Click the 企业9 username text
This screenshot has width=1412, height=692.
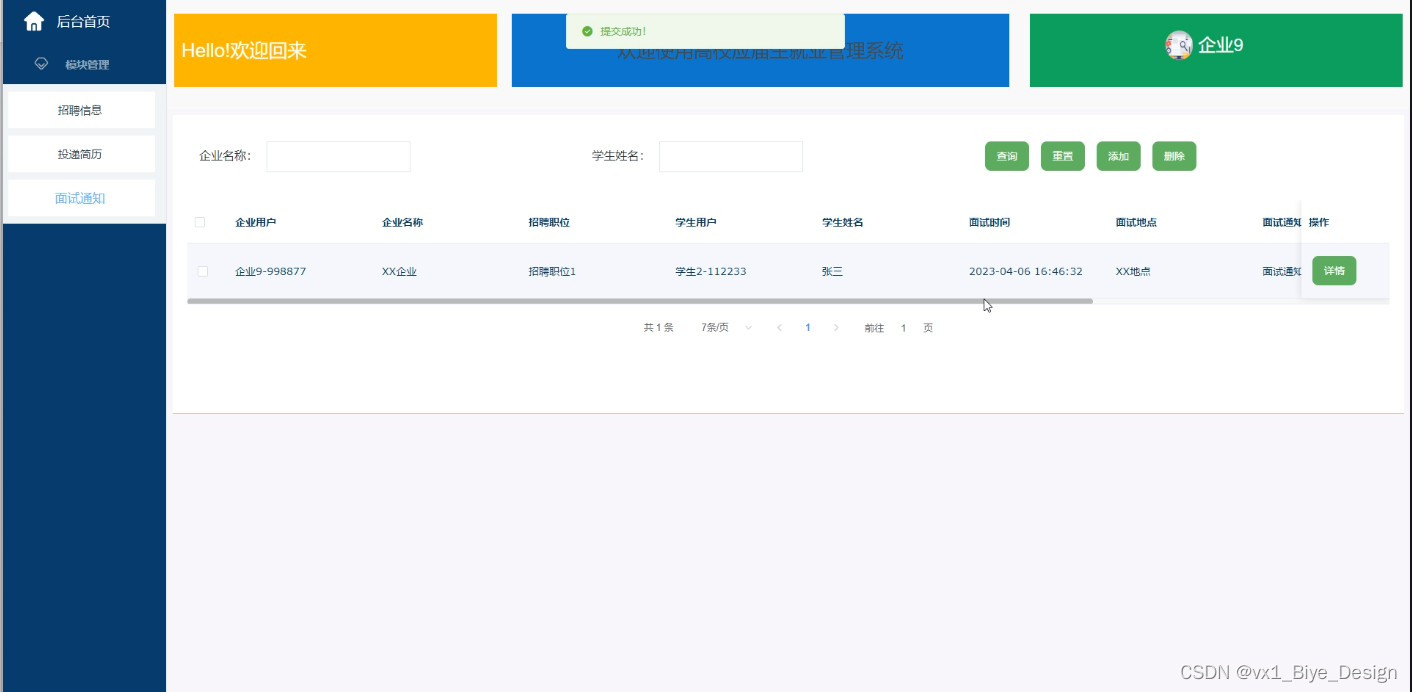pyautogui.click(x=1220, y=45)
